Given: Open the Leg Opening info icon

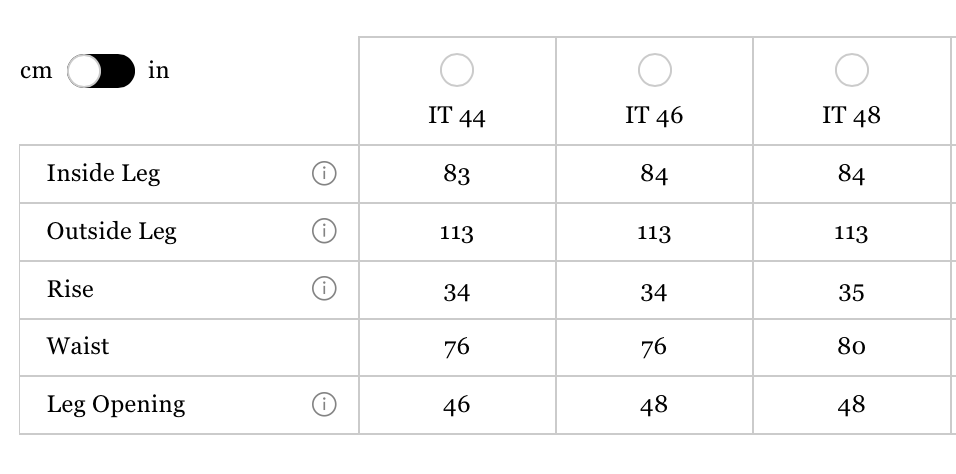Looking at the screenshot, I should click(324, 404).
